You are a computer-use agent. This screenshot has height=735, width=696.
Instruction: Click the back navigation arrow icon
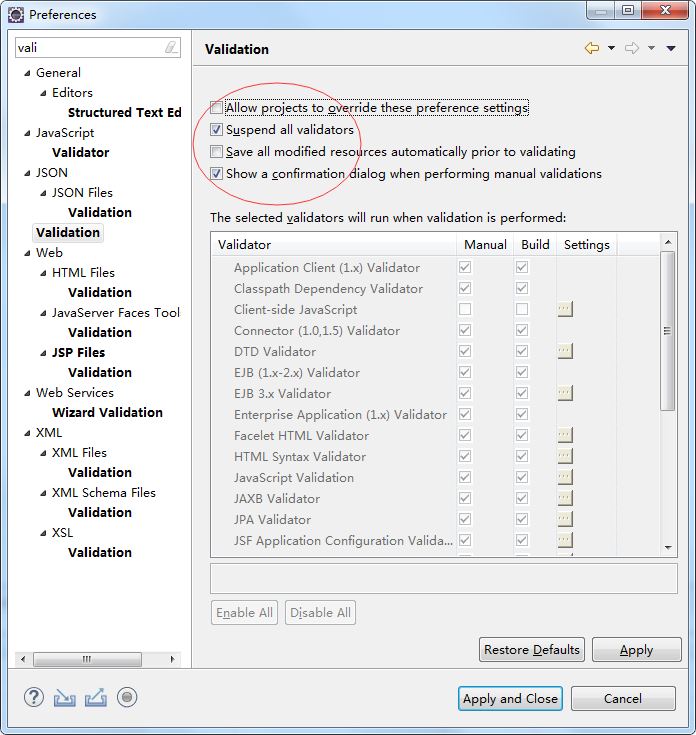point(592,48)
